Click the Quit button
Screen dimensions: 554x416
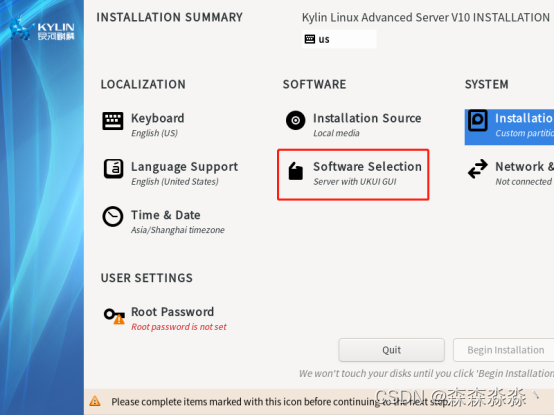[x=391, y=350]
